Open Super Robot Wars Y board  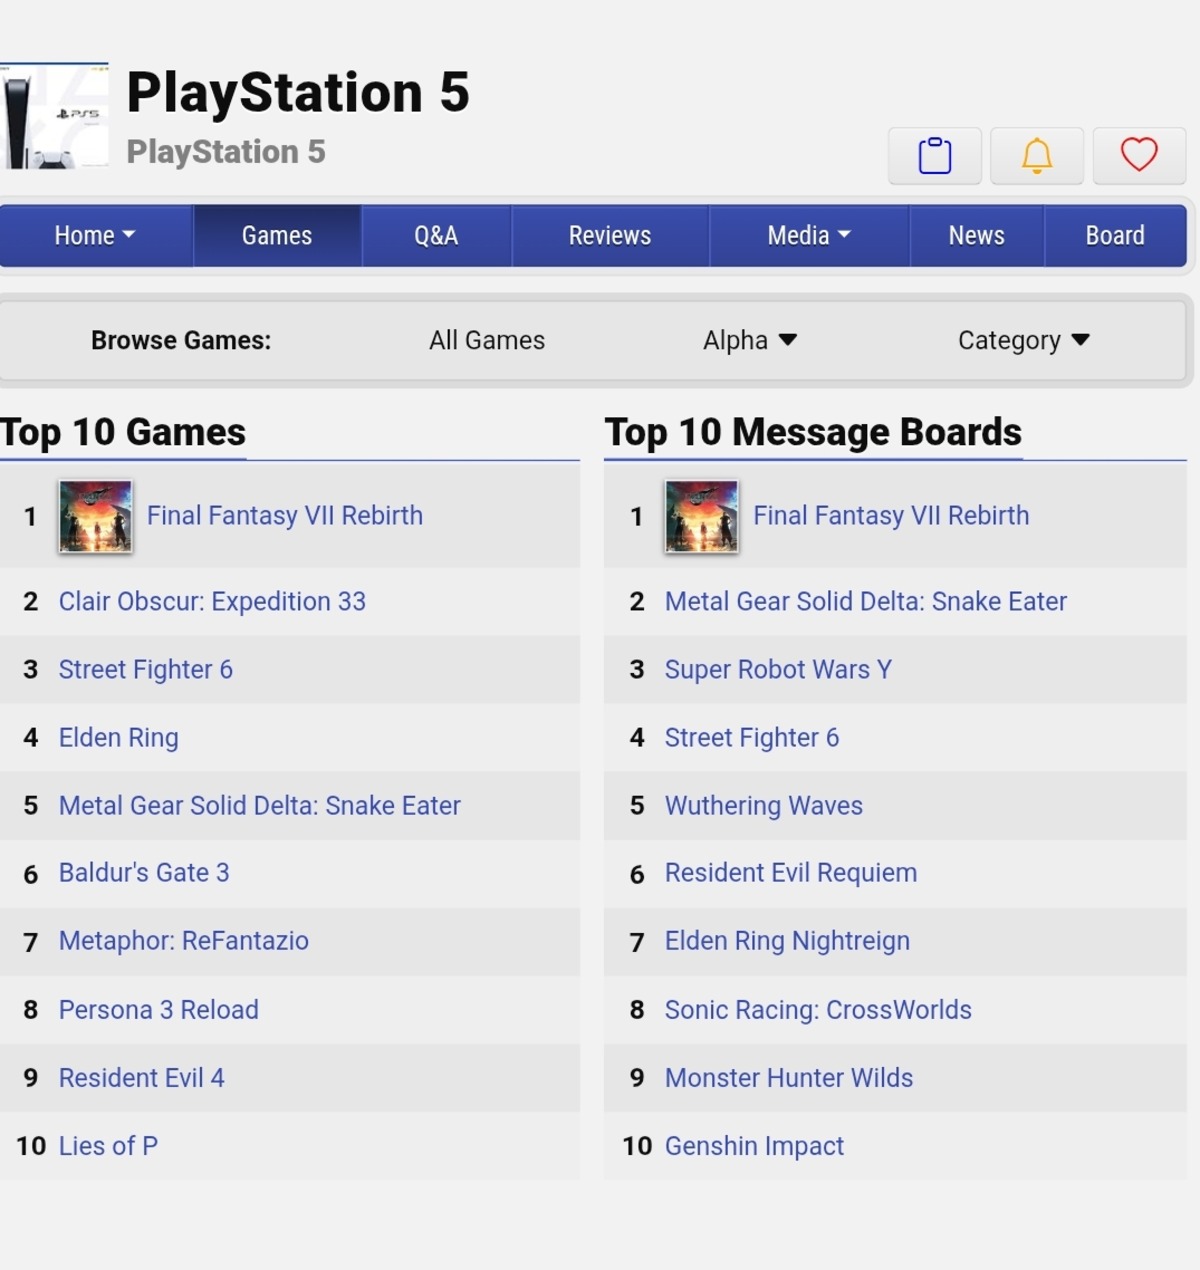778,670
